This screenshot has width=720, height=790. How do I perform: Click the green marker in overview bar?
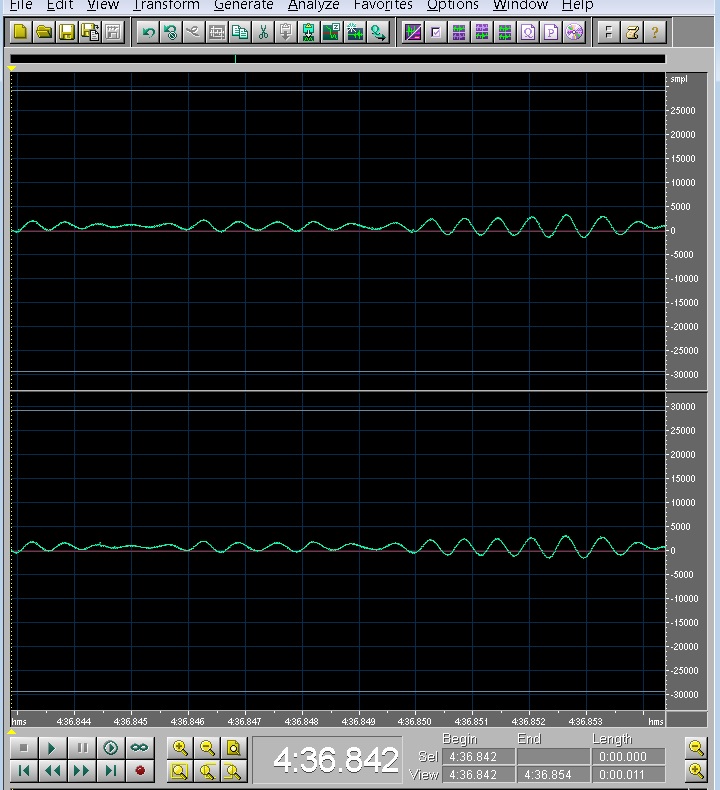coord(235,59)
